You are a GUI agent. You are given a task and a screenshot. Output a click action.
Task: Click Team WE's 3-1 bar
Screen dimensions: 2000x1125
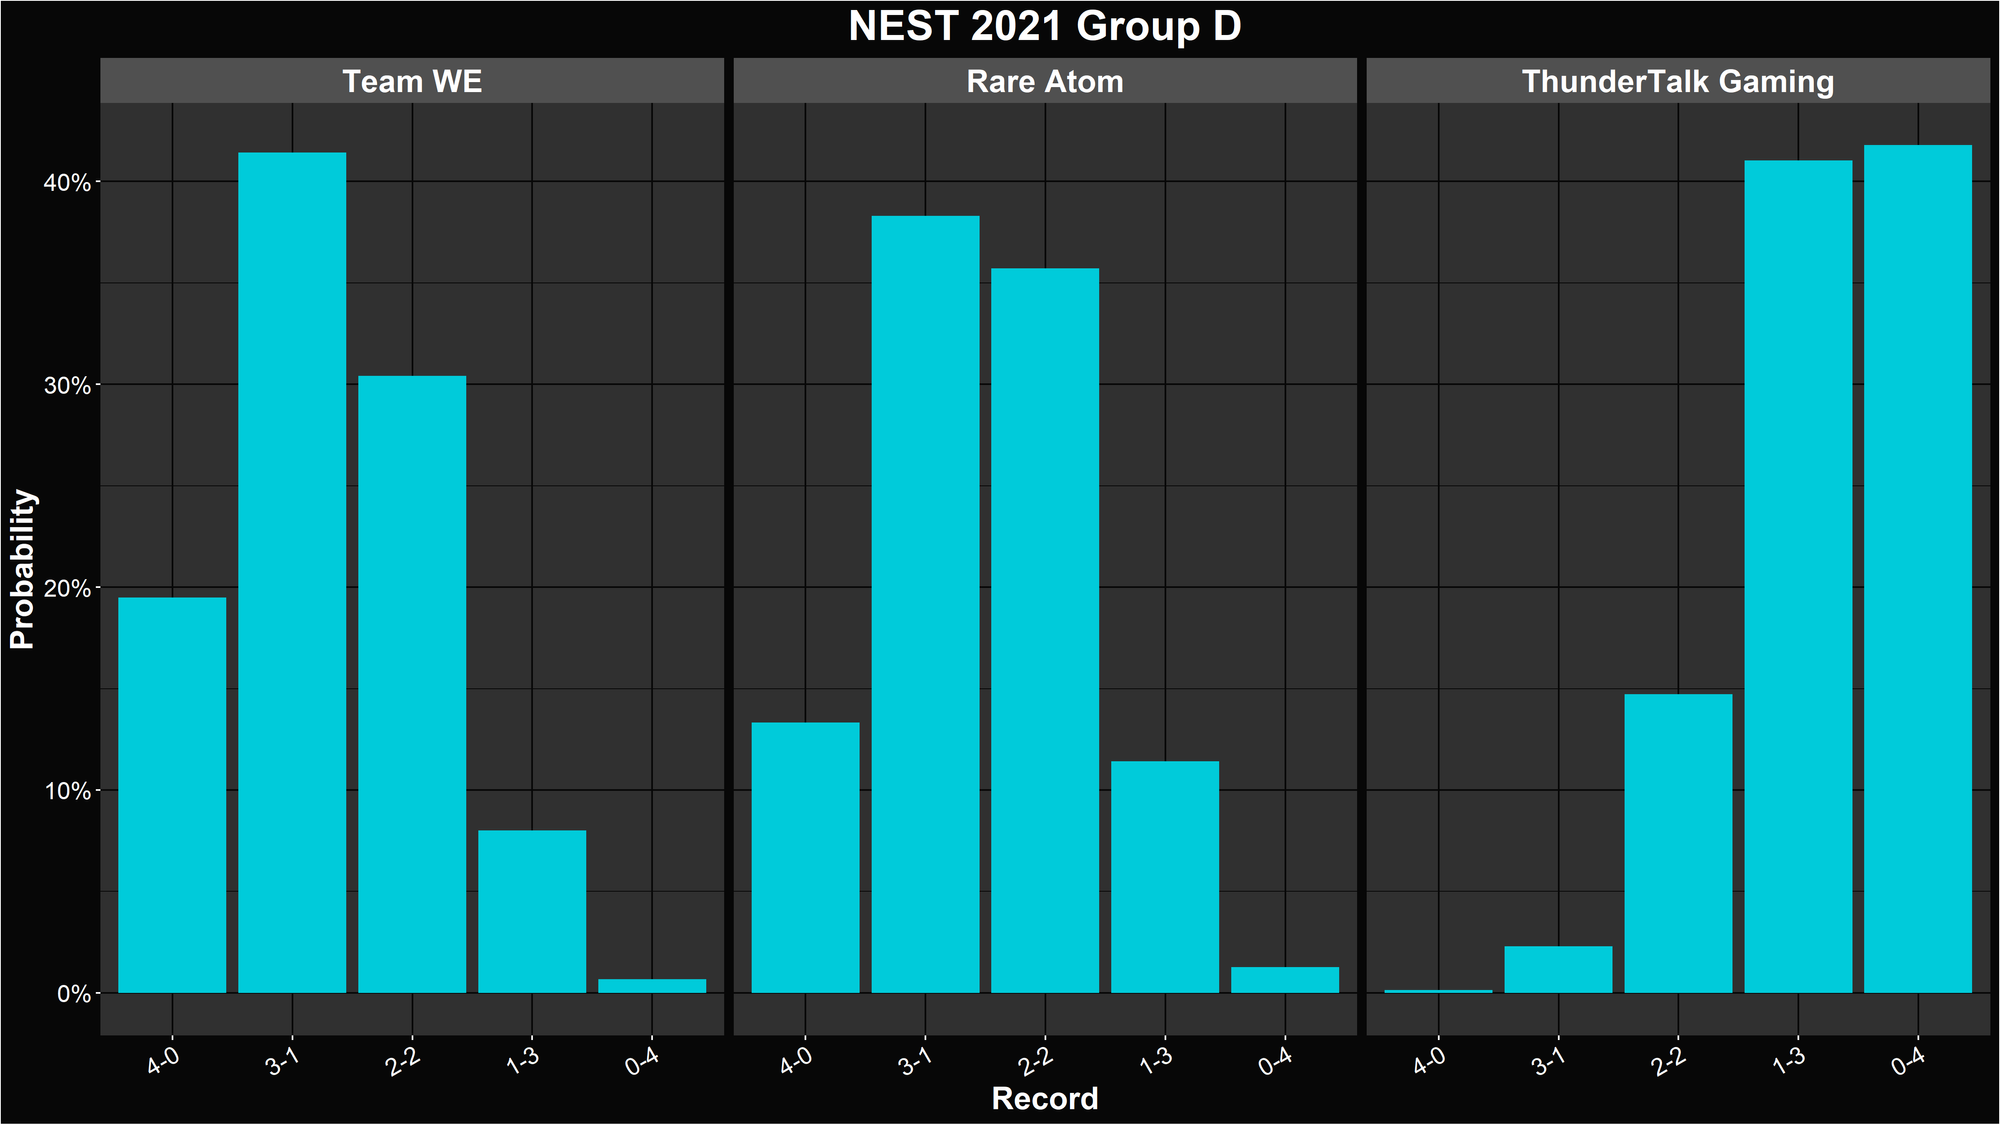pyautogui.click(x=292, y=573)
